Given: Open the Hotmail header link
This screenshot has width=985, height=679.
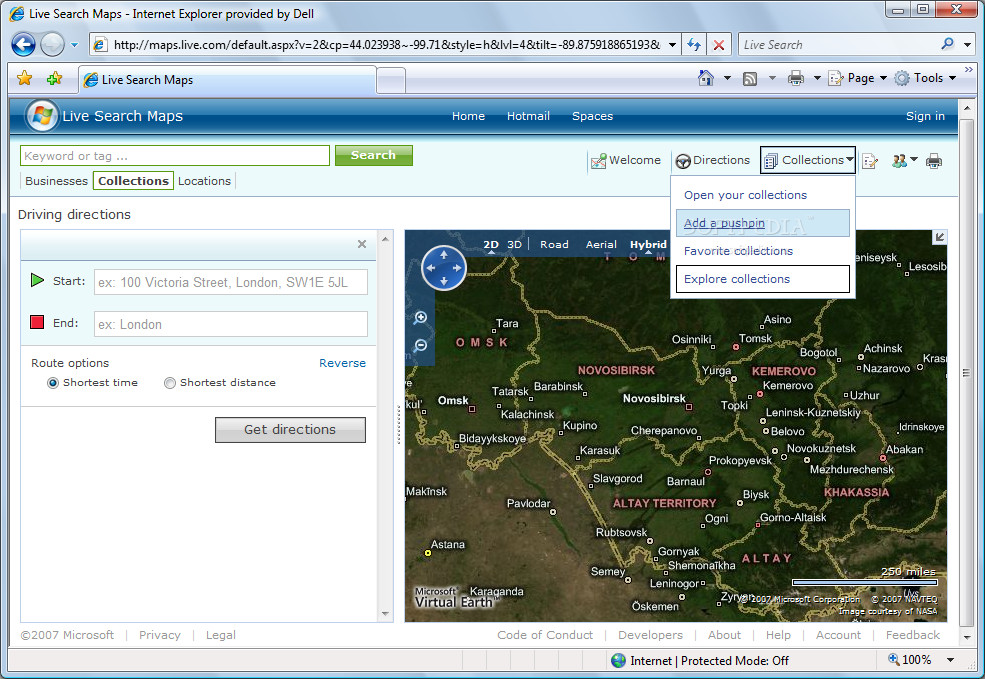Looking at the screenshot, I should click(528, 116).
